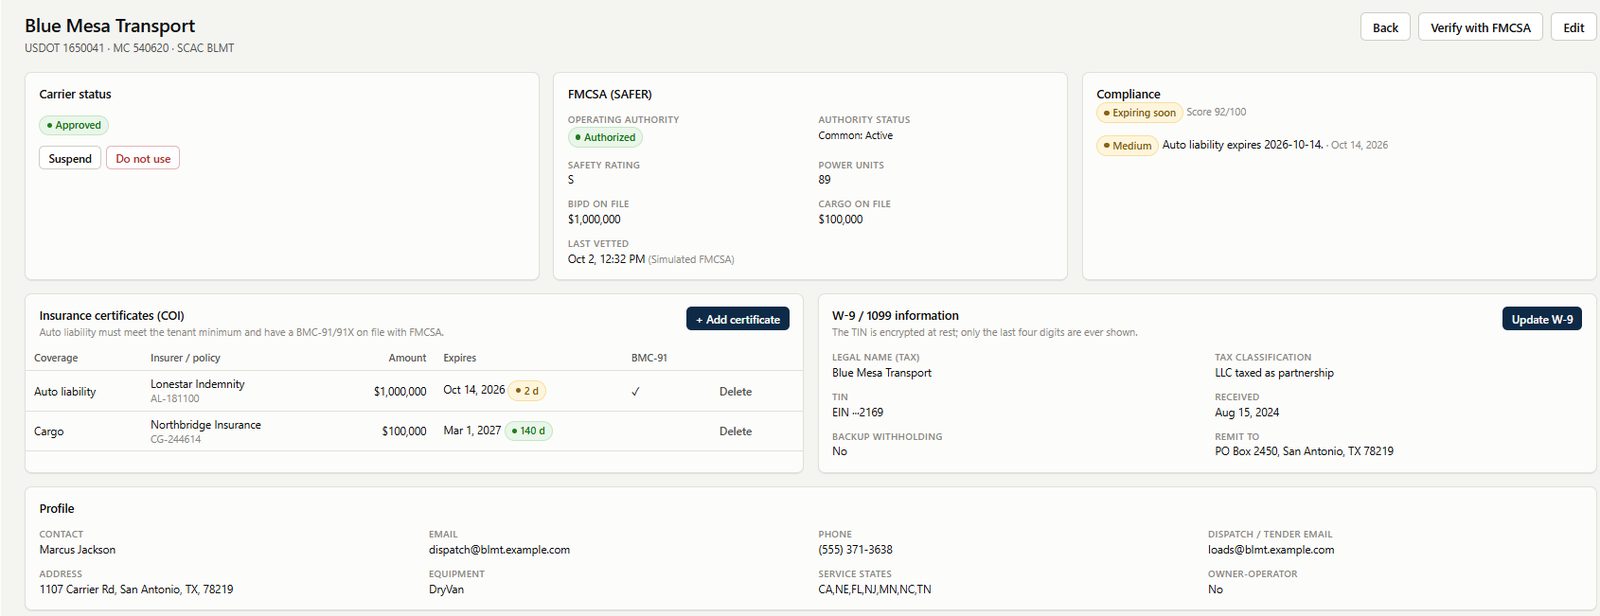Select the BMC-91 checkmark for Auto liability
The width and height of the screenshot is (1600, 616).
coord(636,392)
